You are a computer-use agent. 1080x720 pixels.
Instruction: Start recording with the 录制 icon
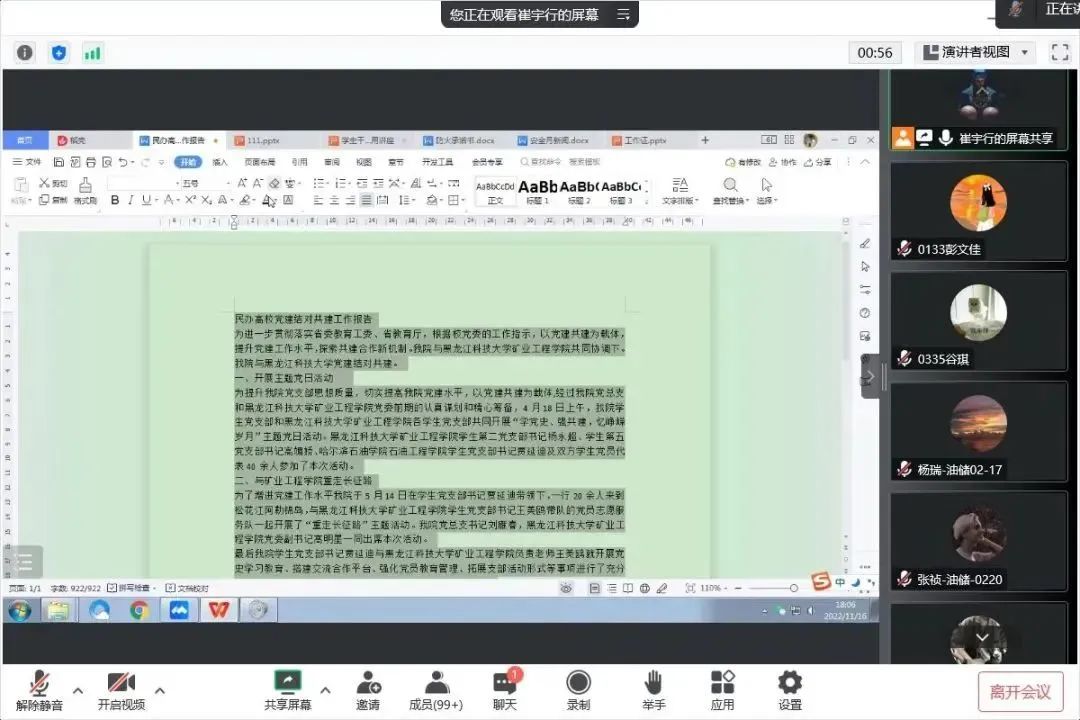click(x=578, y=684)
